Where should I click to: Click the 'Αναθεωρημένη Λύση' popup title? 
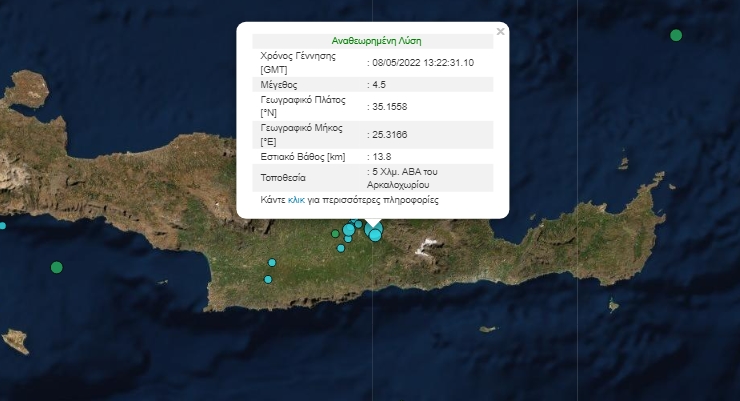(x=375, y=41)
